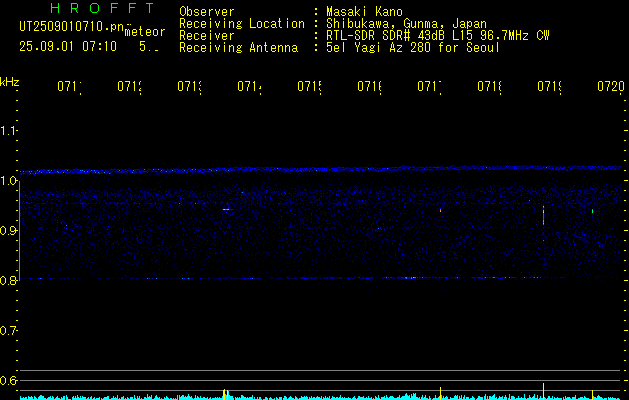Click the 0.6 kHz frequency axis label
Screen dimensions: 629x400
click(x=8, y=380)
